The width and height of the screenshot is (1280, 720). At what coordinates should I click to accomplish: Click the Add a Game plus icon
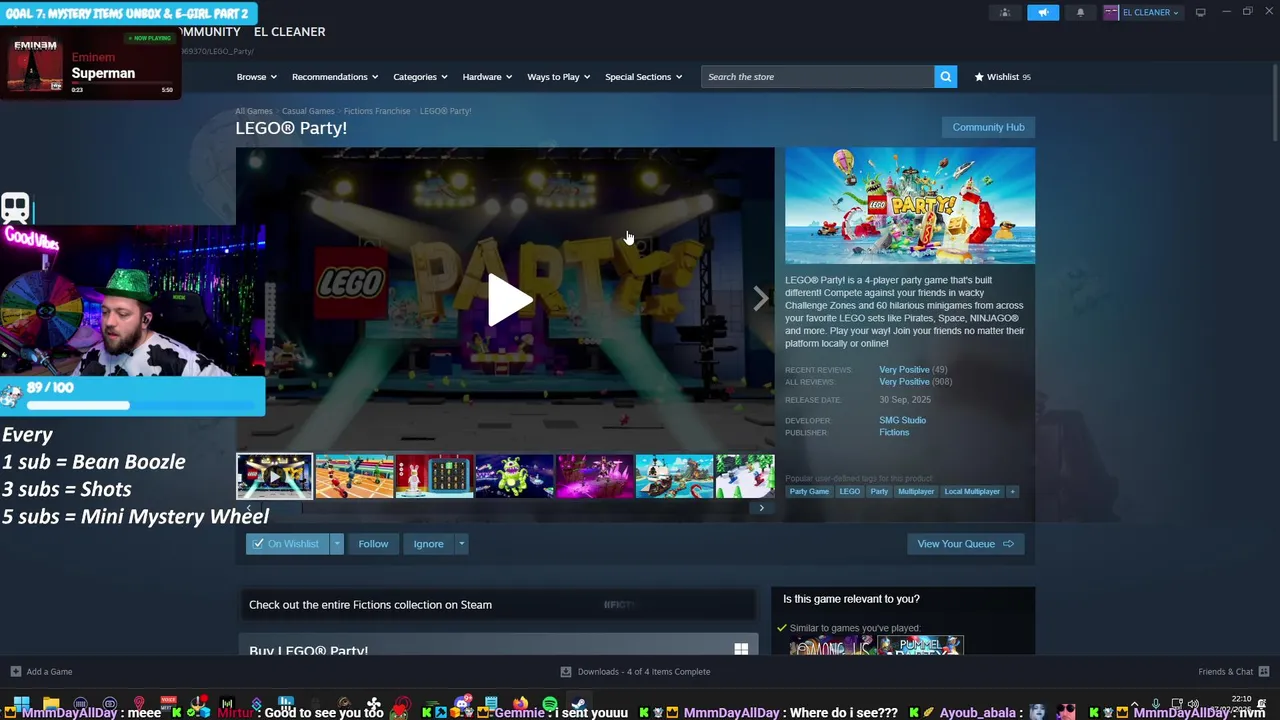[x=15, y=671]
